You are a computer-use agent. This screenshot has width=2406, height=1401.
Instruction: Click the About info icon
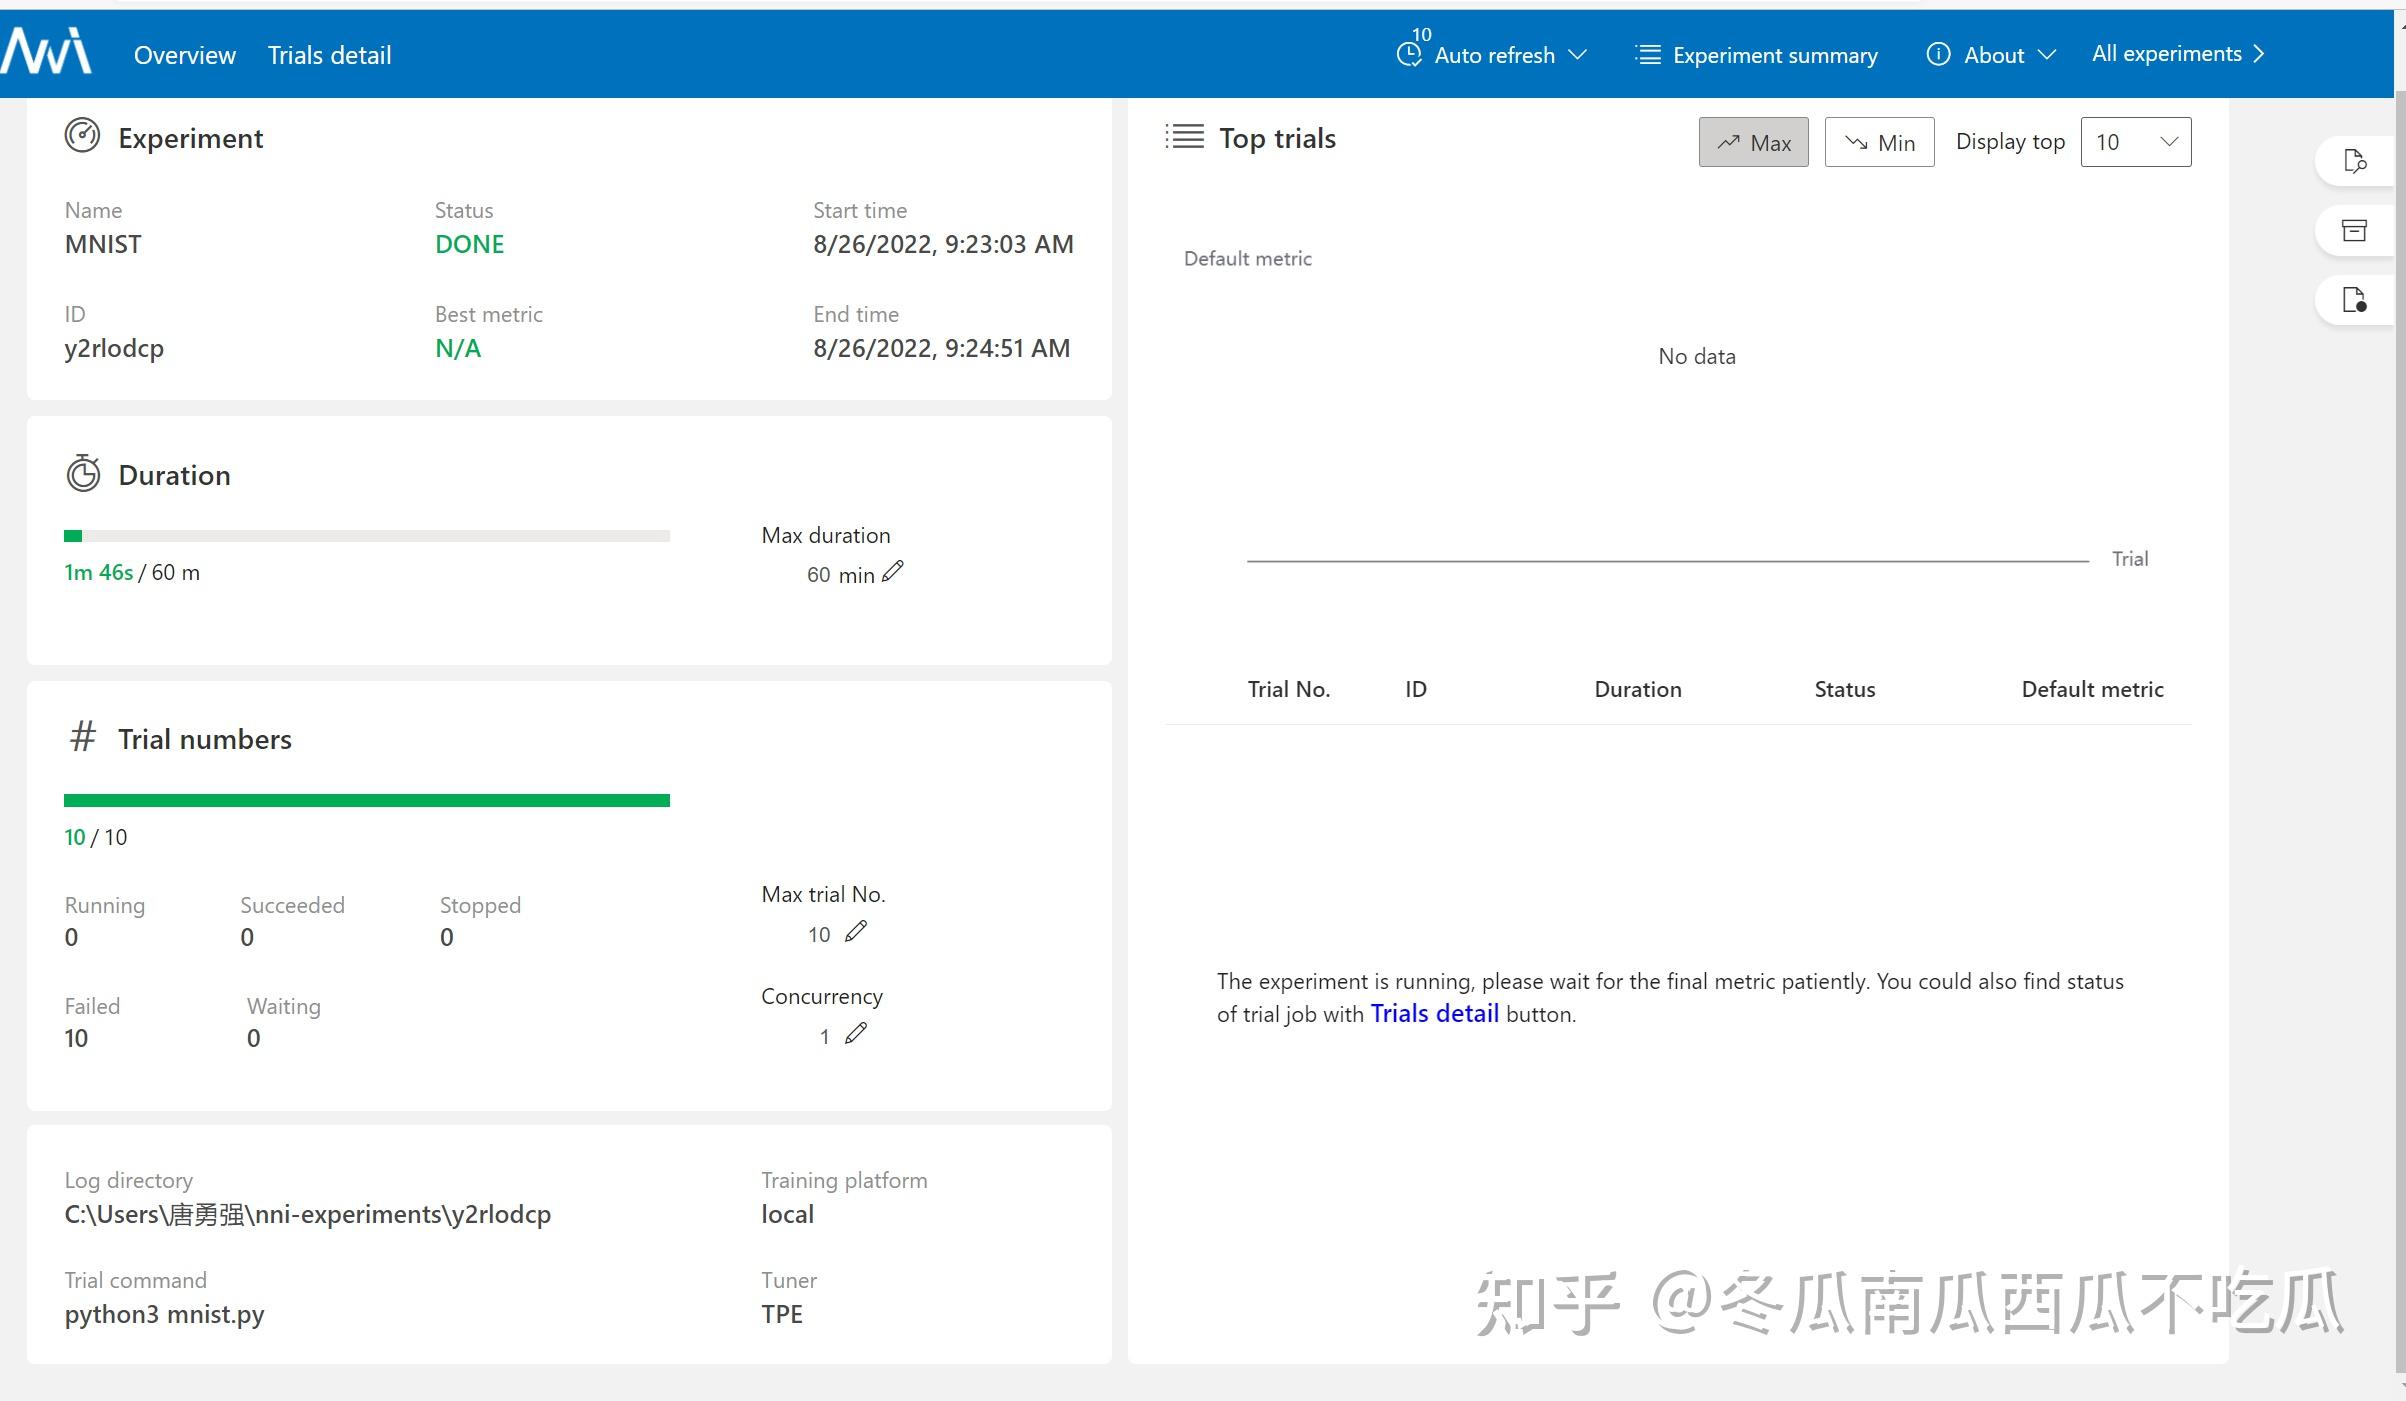click(1938, 54)
